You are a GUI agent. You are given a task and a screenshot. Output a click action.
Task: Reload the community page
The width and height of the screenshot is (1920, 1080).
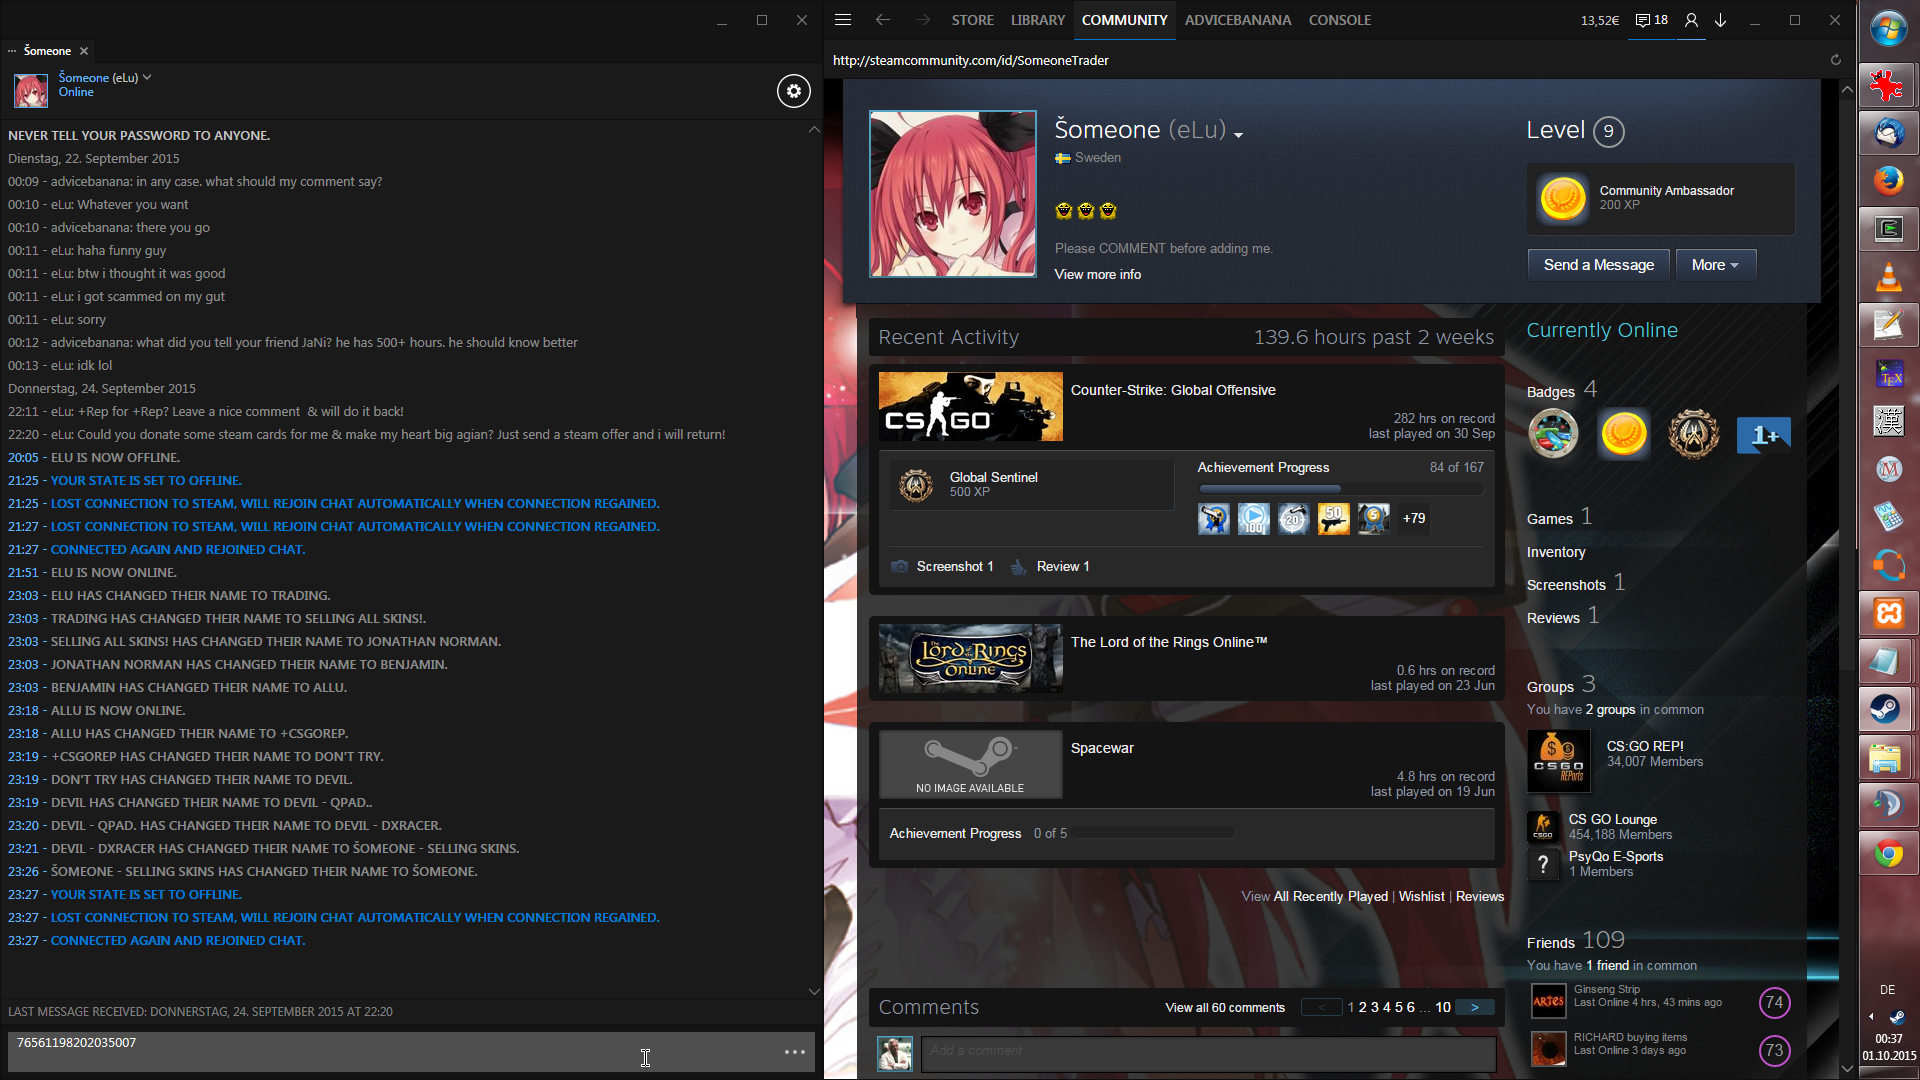pyautogui.click(x=1836, y=60)
